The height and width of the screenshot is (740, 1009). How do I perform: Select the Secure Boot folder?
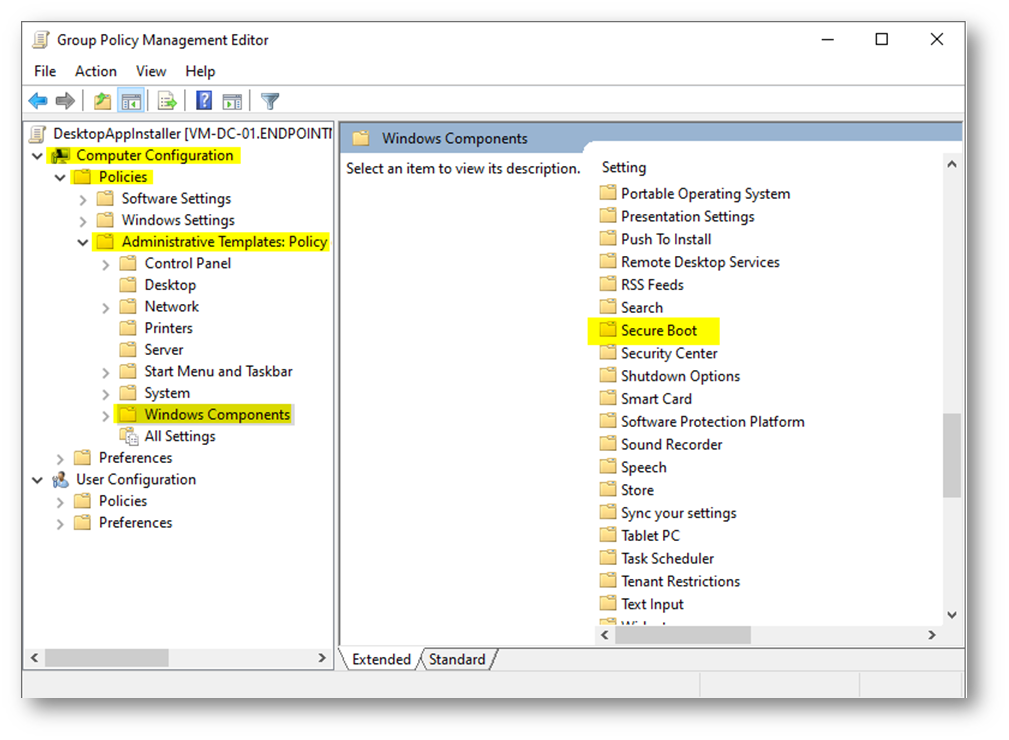coord(658,331)
